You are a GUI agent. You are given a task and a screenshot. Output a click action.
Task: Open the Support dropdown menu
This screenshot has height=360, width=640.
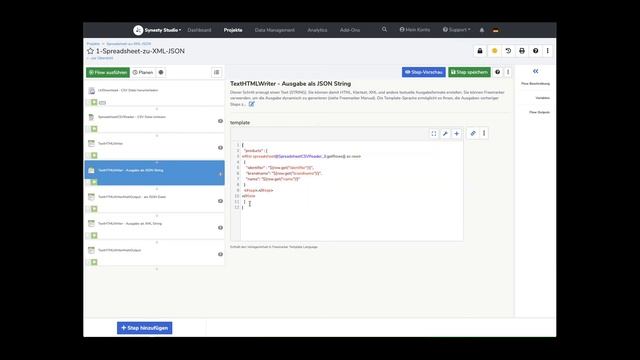click(x=456, y=30)
